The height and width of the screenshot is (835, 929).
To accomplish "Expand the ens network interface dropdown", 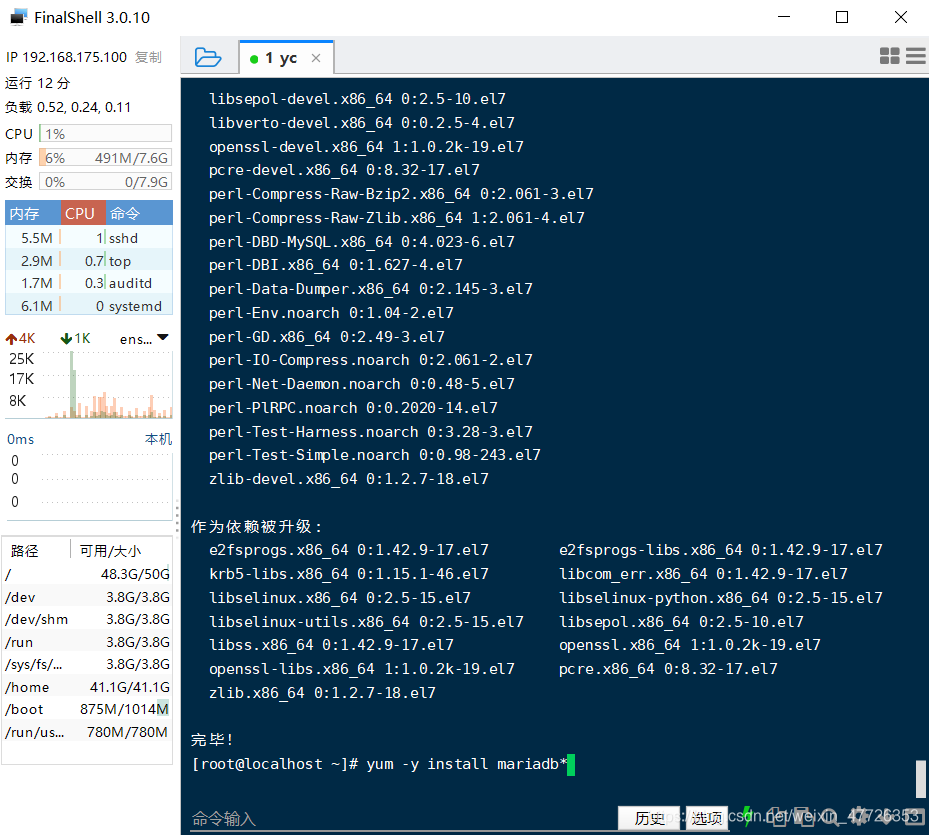I will tap(161, 338).
